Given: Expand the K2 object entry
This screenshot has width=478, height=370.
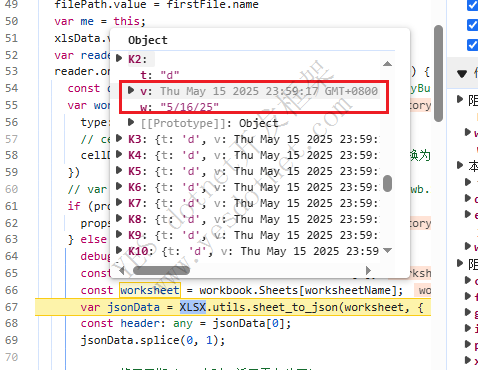Looking at the screenshot, I should point(119,58).
